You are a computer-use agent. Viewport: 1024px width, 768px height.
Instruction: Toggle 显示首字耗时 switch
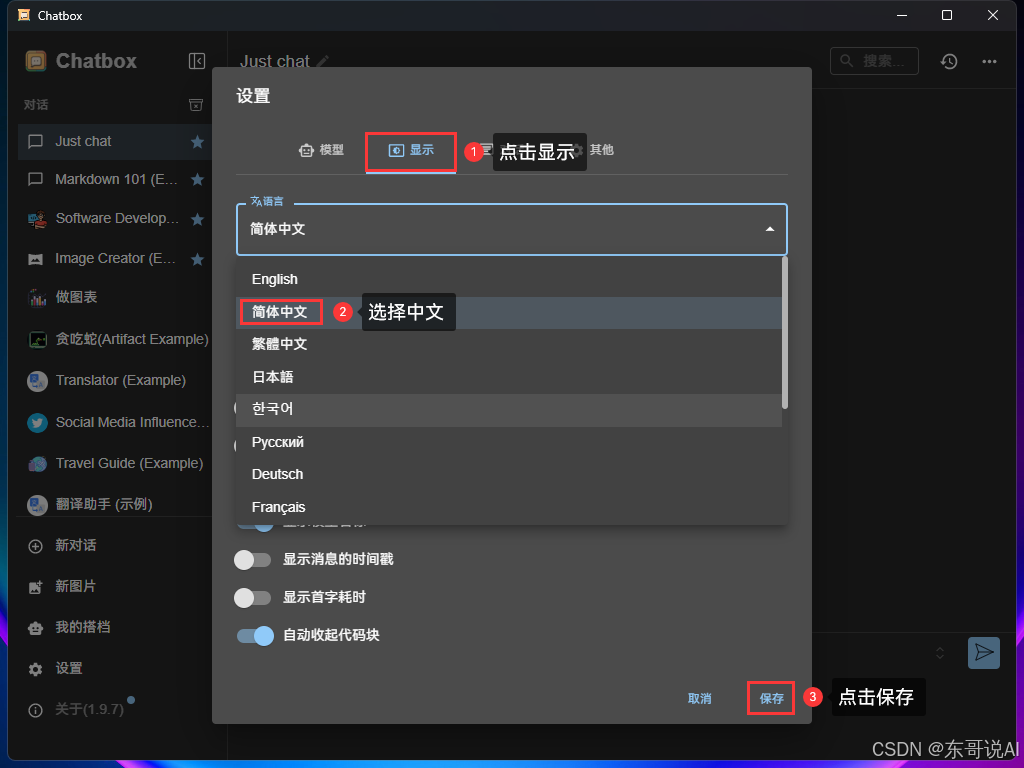pyautogui.click(x=253, y=598)
